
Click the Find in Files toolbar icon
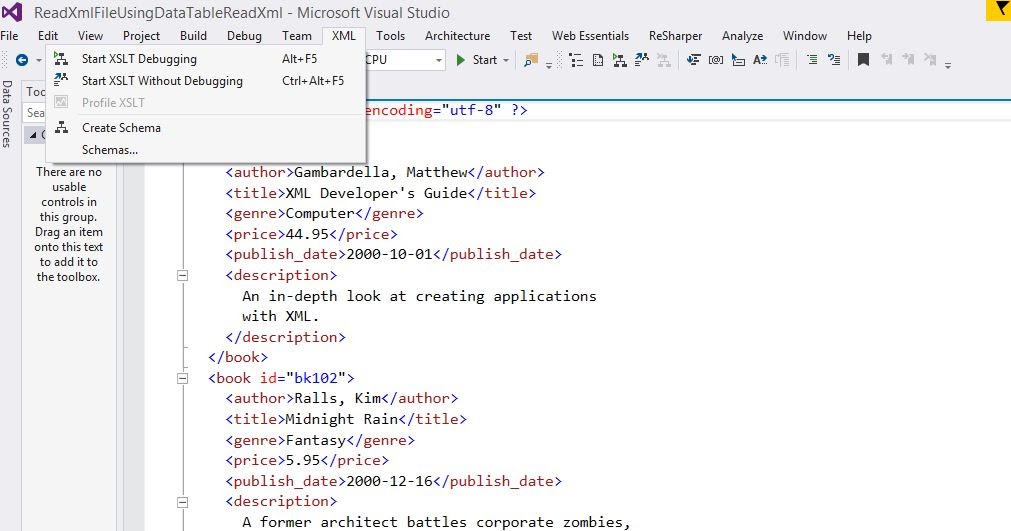[x=531, y=60]
